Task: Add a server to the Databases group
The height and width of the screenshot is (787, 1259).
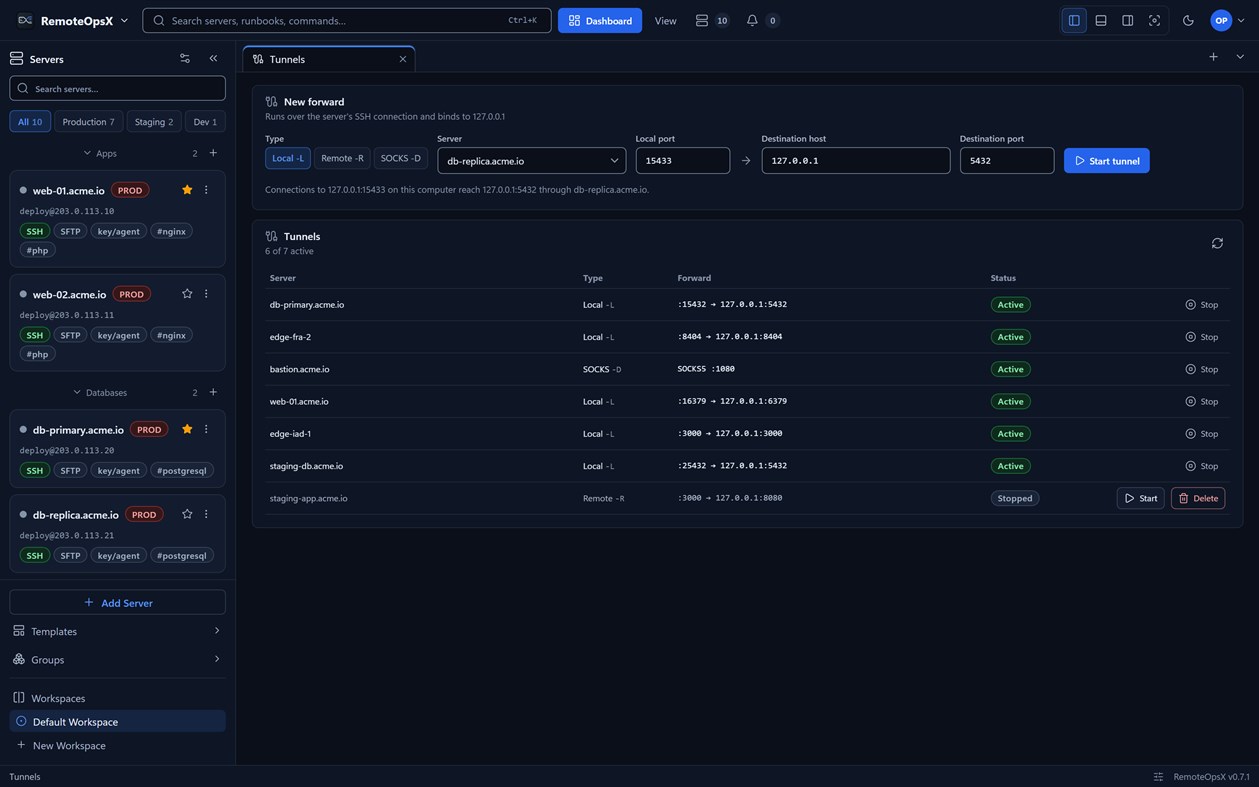Action: (x=213, y=392)
